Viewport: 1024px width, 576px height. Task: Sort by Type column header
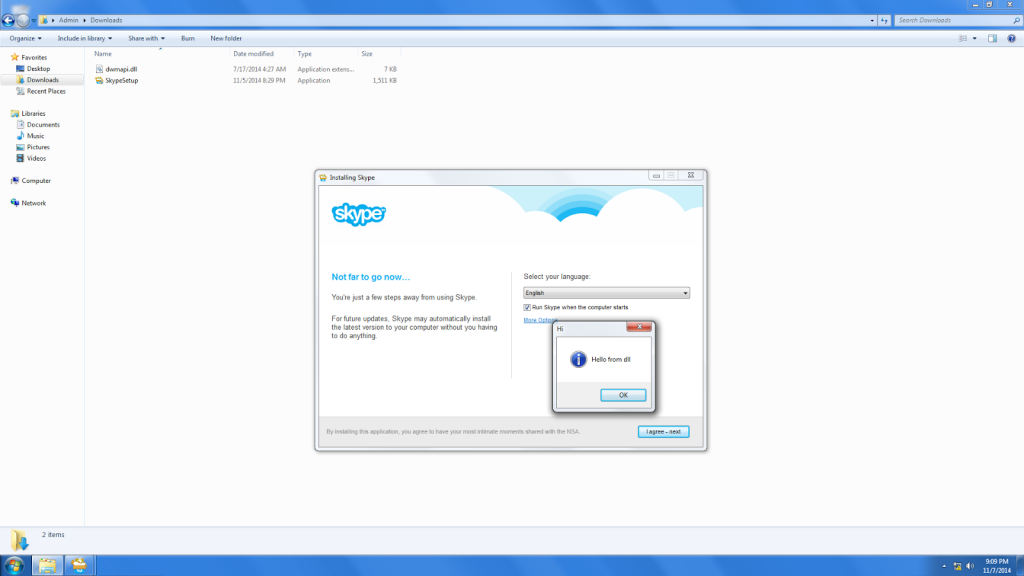(304, 54)
